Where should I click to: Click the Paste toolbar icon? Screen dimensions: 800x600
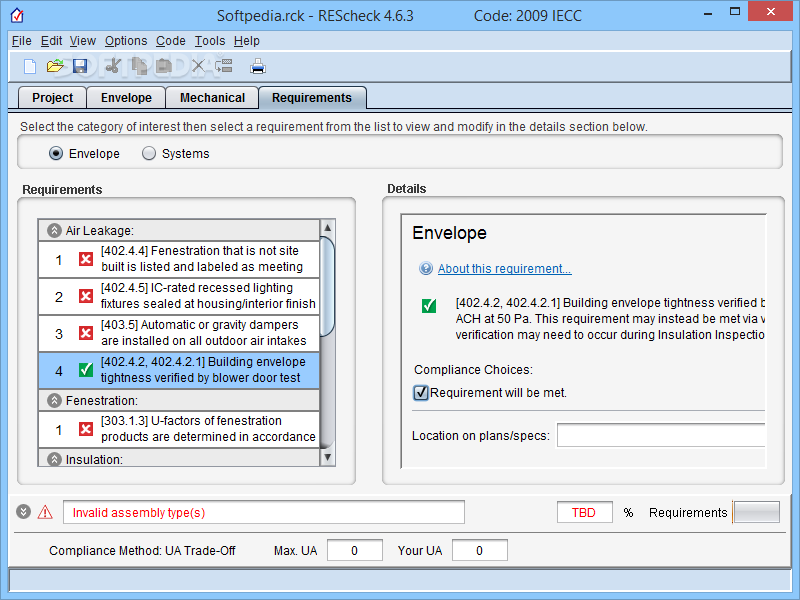(x=163, y=66)
